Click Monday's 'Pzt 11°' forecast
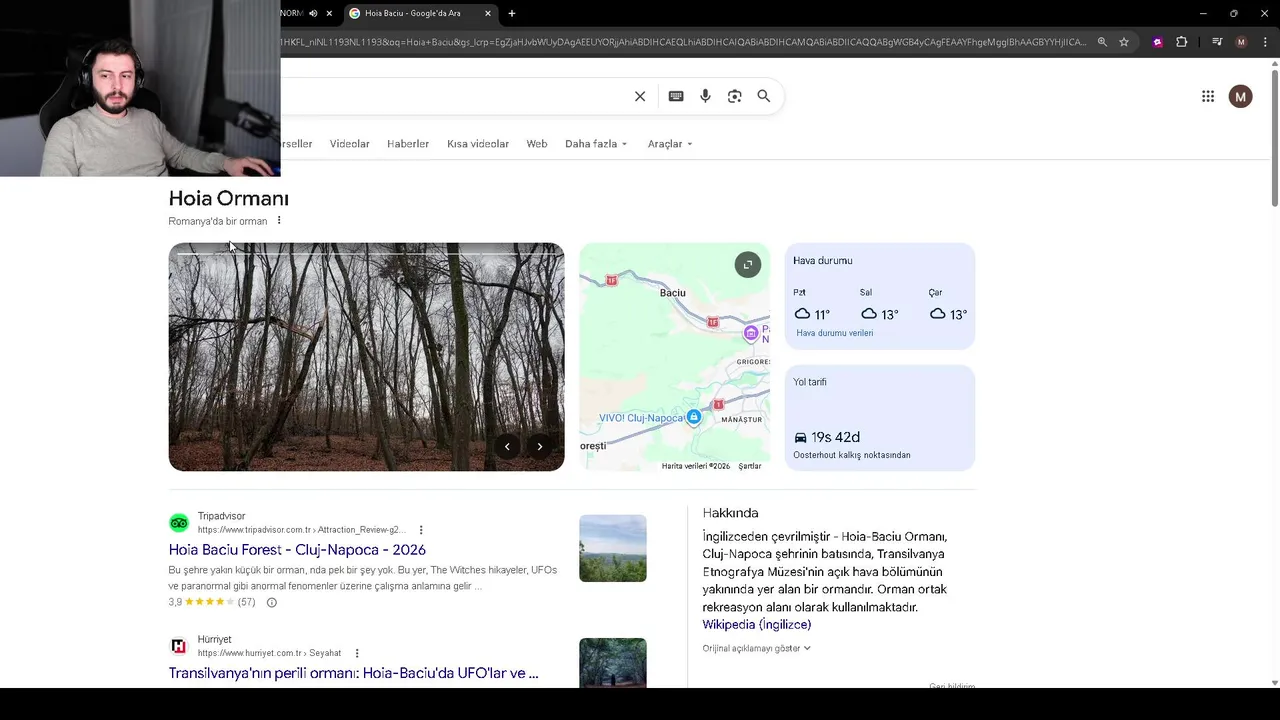 pos(812,305)
